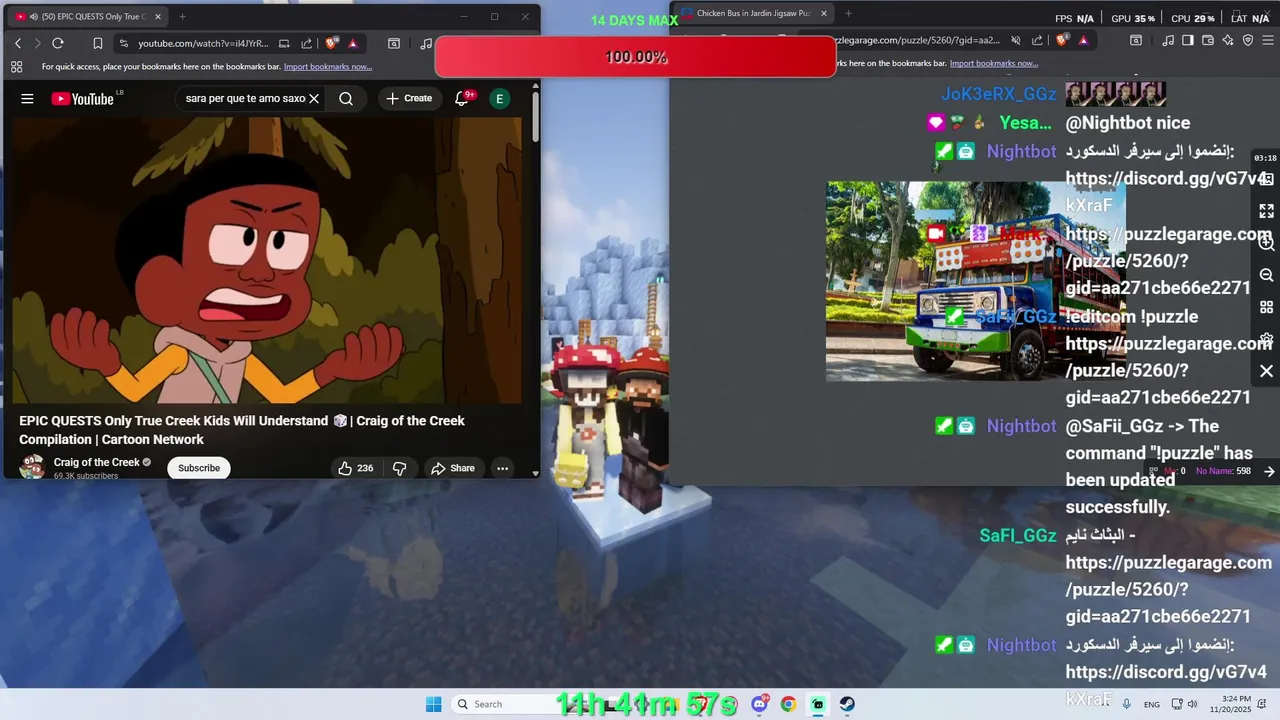Open Brave Shields in the YouTube window
The image size is (1280, 720).
click(x=333, y=43)
